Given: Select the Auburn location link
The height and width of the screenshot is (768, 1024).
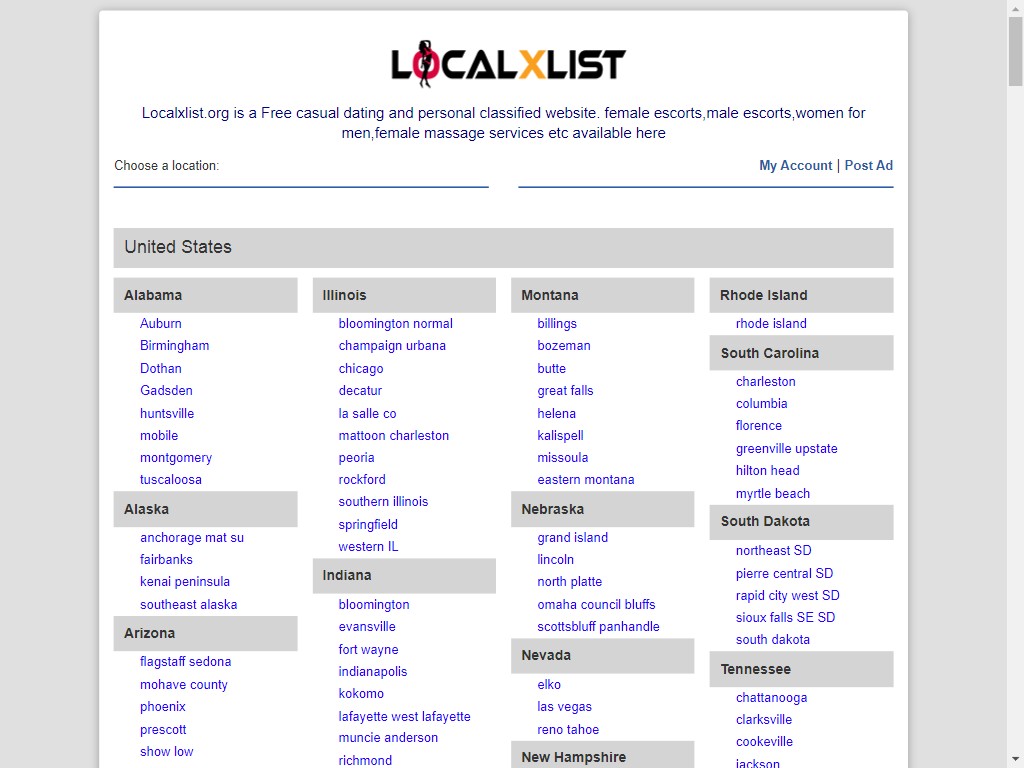Looking at the screenshot, I should (x=161, y=323).
